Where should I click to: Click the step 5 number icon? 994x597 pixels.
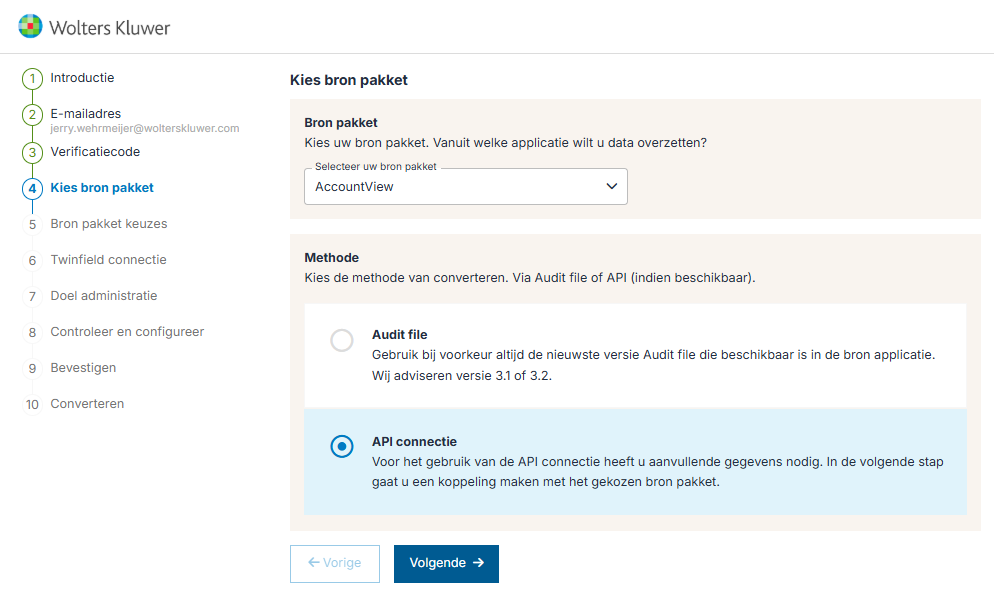pyautogui.click(x=32, y=225)
